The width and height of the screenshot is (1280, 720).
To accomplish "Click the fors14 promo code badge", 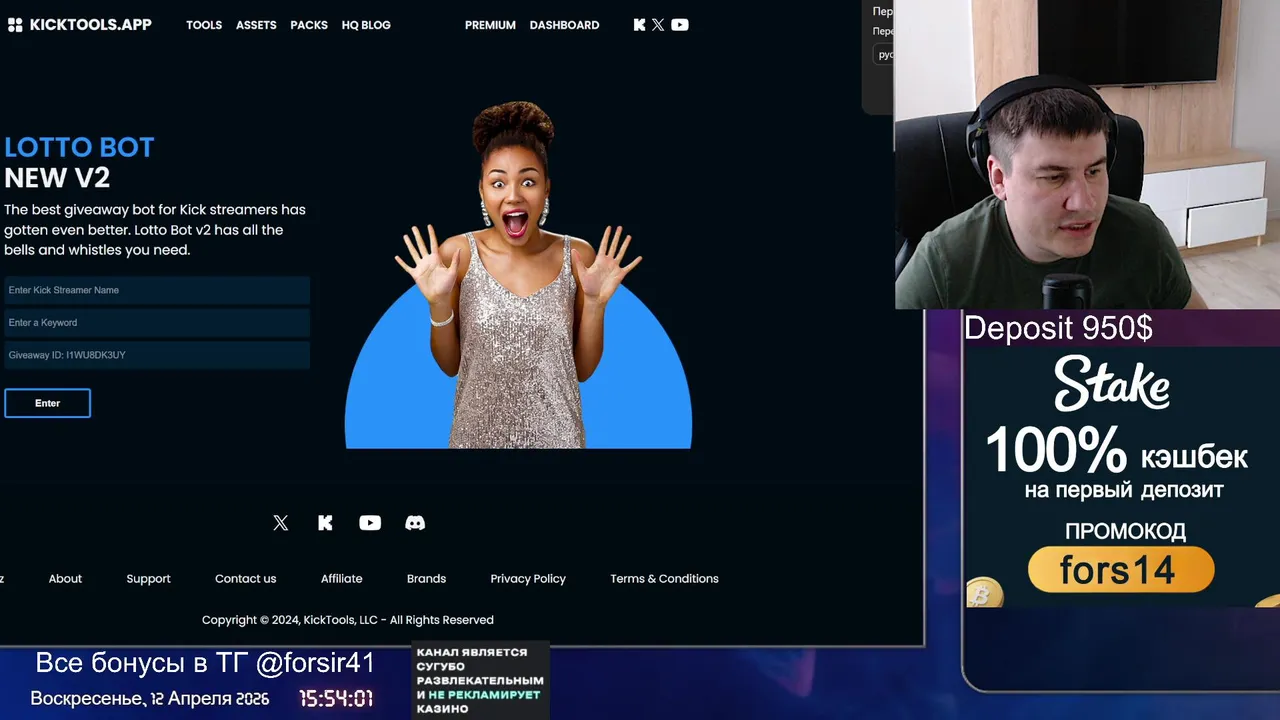I will pyautogui.click(x=1121, y=570).
